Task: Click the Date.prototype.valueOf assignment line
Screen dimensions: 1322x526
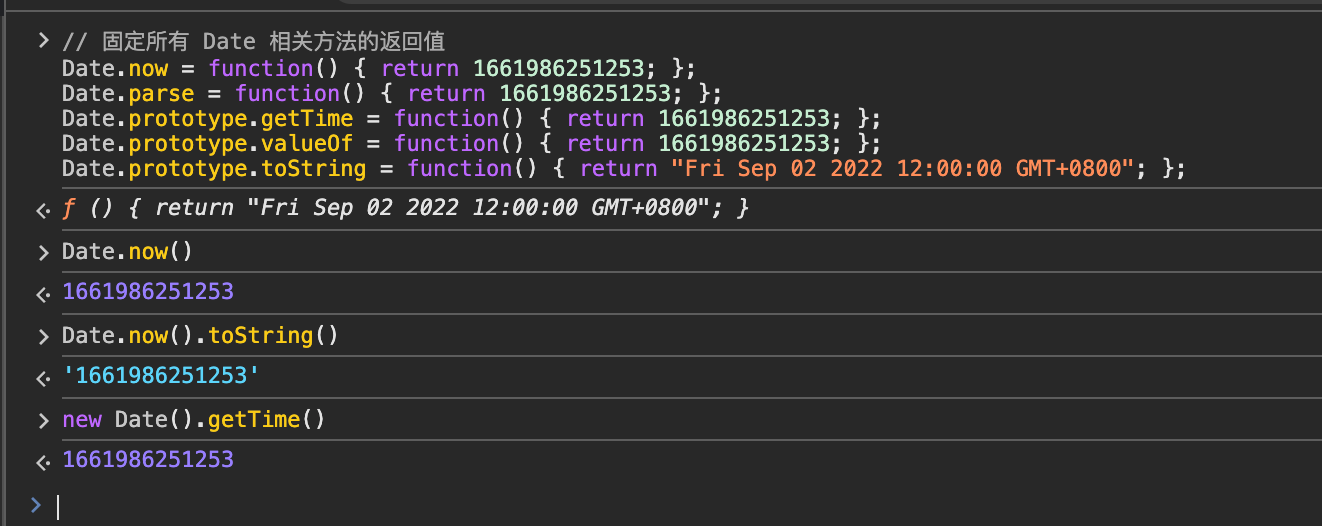Action: (x=470, y=143)
